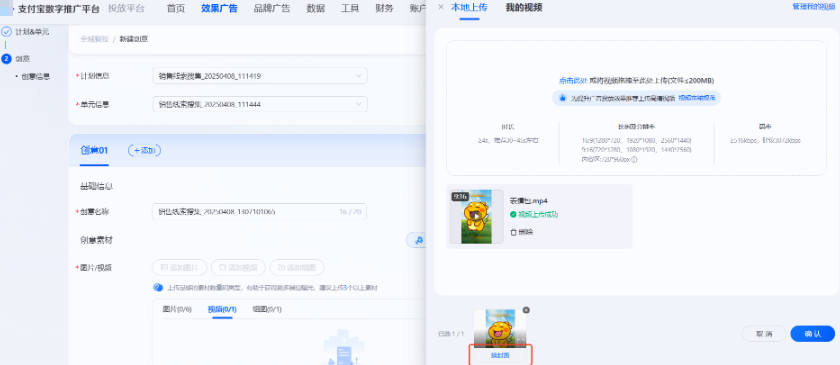Open the 管理我的视频 link
This screenshot has height=365, width=840.
coord(813,6)
